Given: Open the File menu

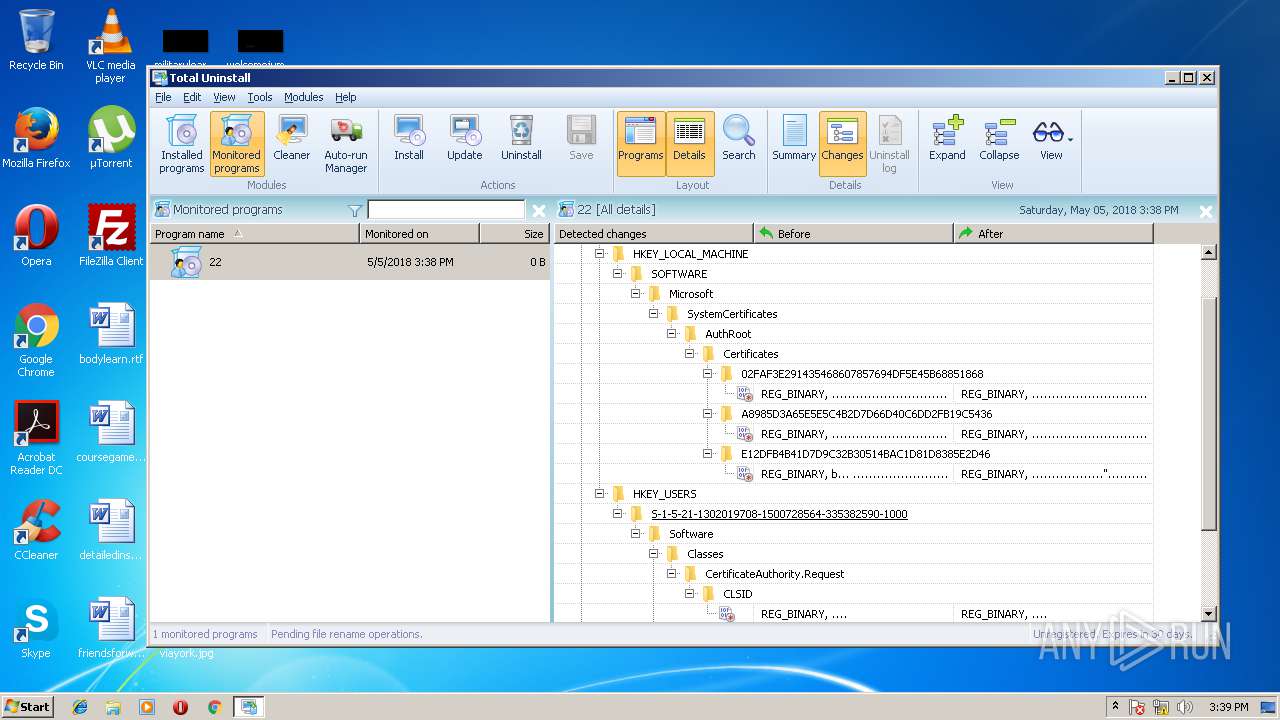Looking at the screenshot, I should [x=163, y=97].
